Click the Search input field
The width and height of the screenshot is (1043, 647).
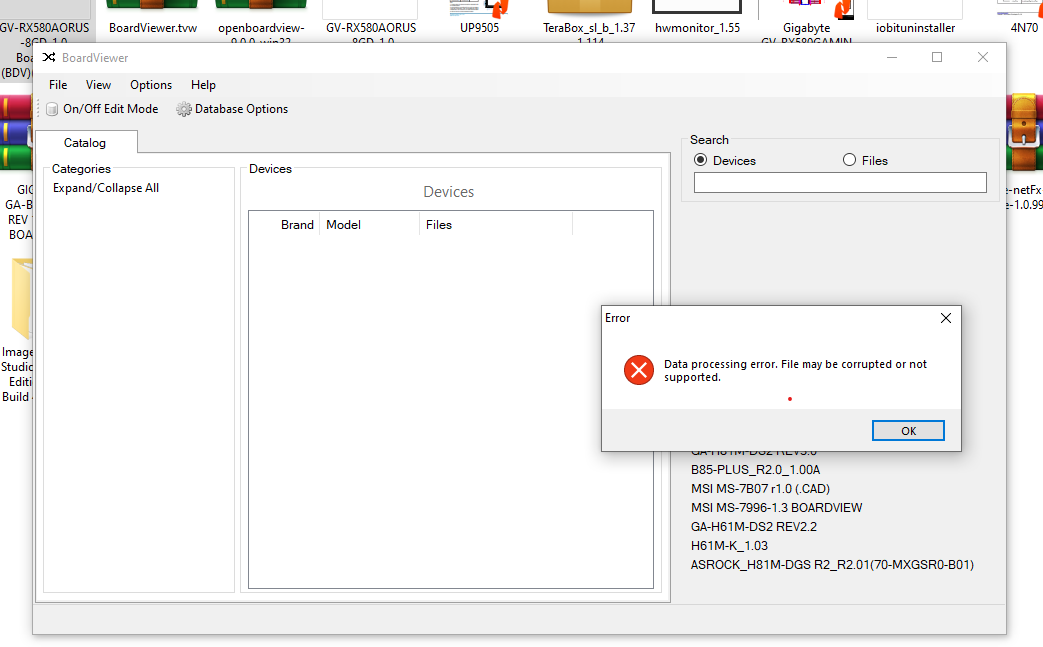[x=840, y=183]
